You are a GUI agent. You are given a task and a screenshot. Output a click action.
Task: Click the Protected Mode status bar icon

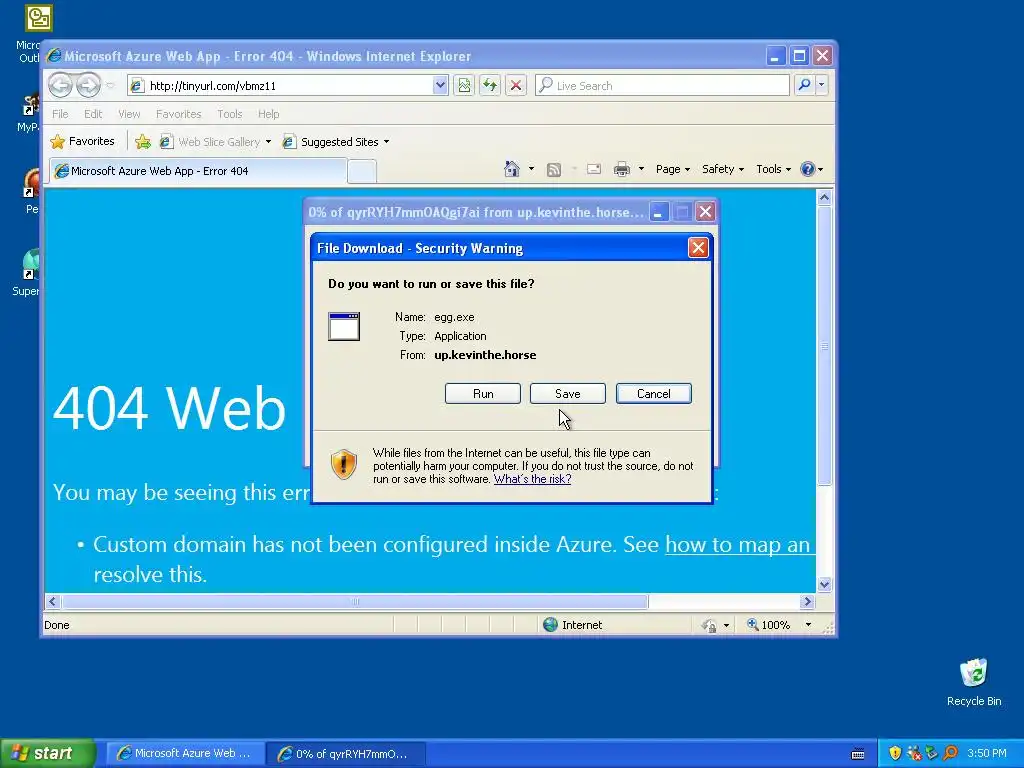click(x=709, y=626)
